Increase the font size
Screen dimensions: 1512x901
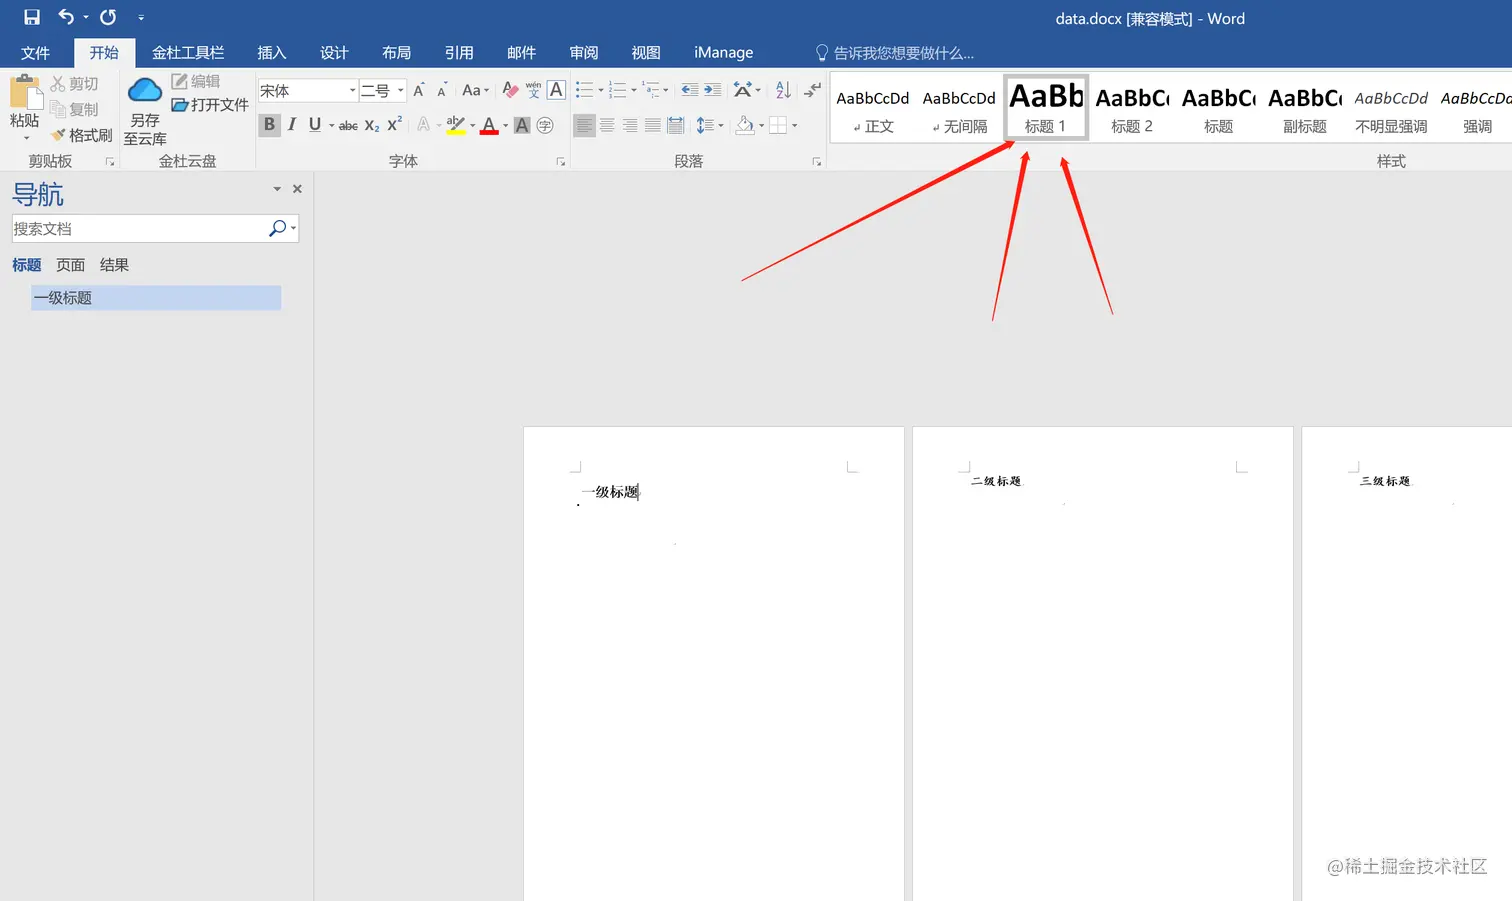419,91
